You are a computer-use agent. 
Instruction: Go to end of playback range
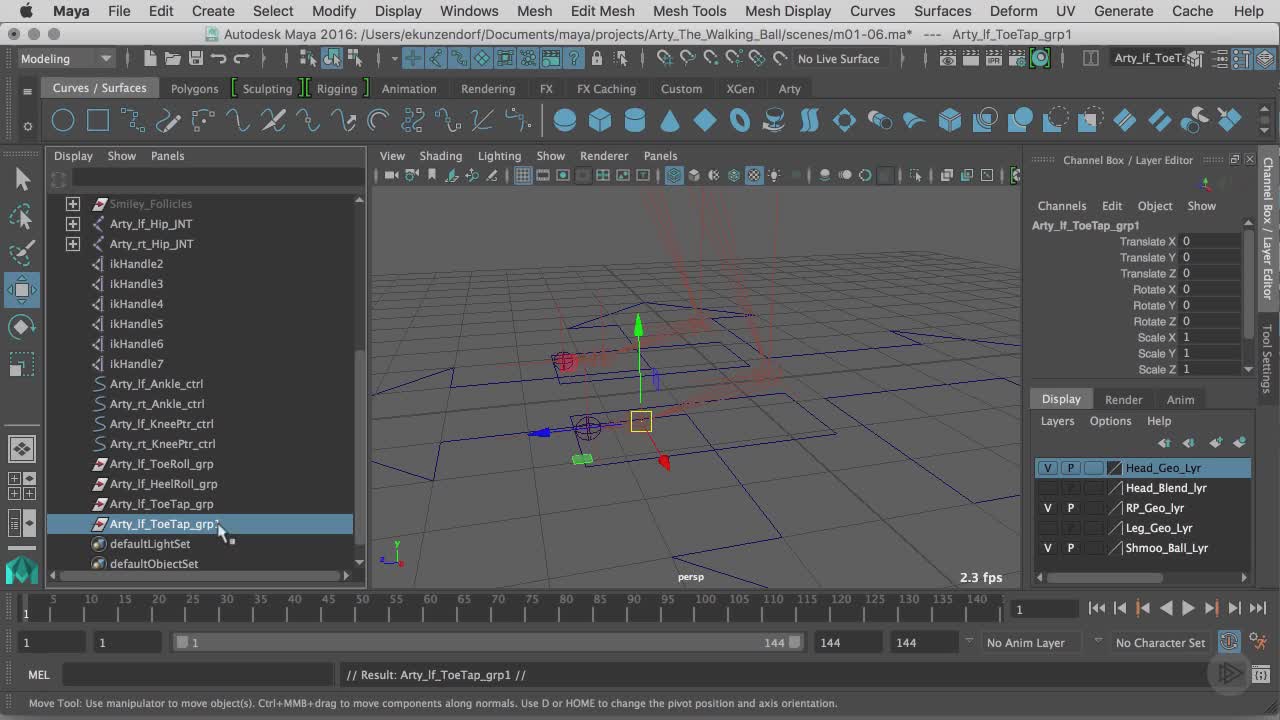pyautogui.click(x=1258, y=608)
